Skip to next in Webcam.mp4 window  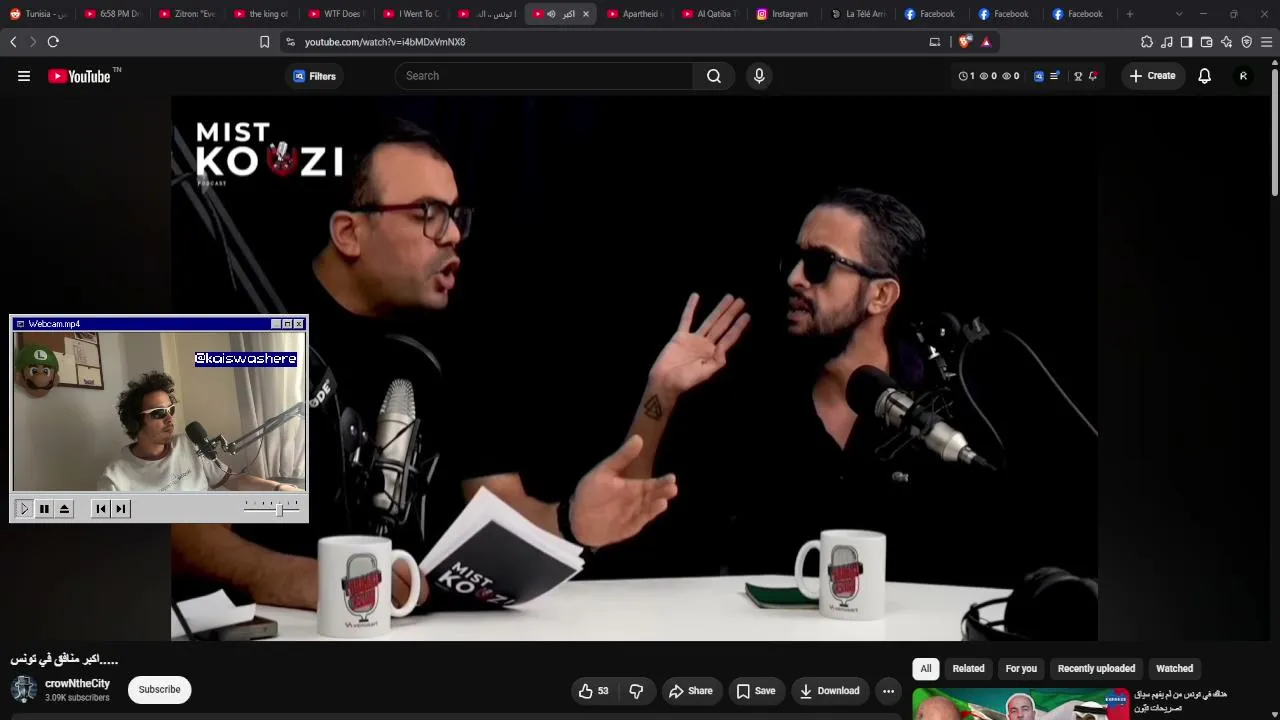click(x=120, y=509)
